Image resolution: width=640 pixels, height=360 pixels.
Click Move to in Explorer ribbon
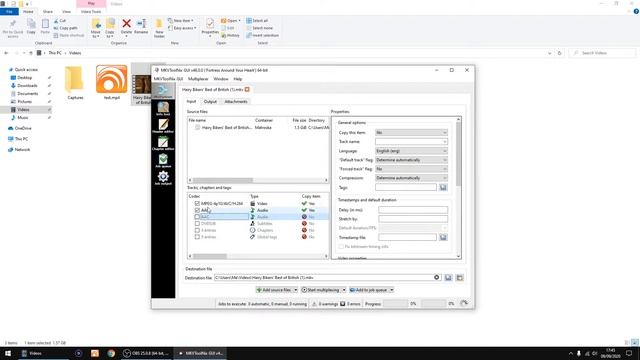[x=96, y=28]
